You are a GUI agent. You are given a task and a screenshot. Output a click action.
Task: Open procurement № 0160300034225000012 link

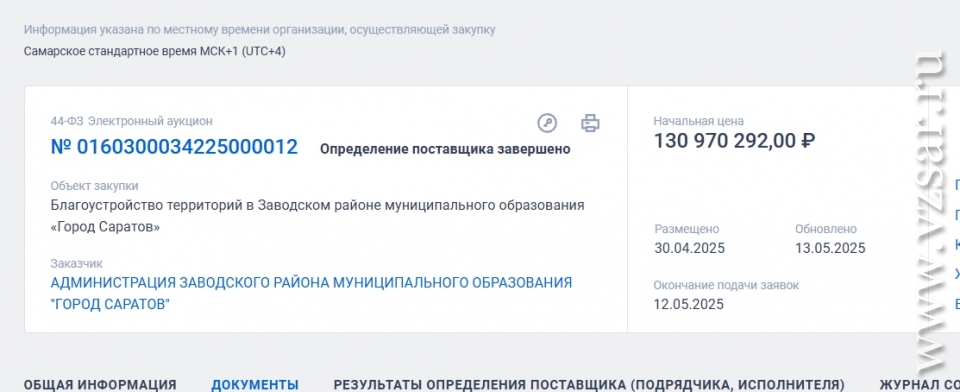(174, 148)
